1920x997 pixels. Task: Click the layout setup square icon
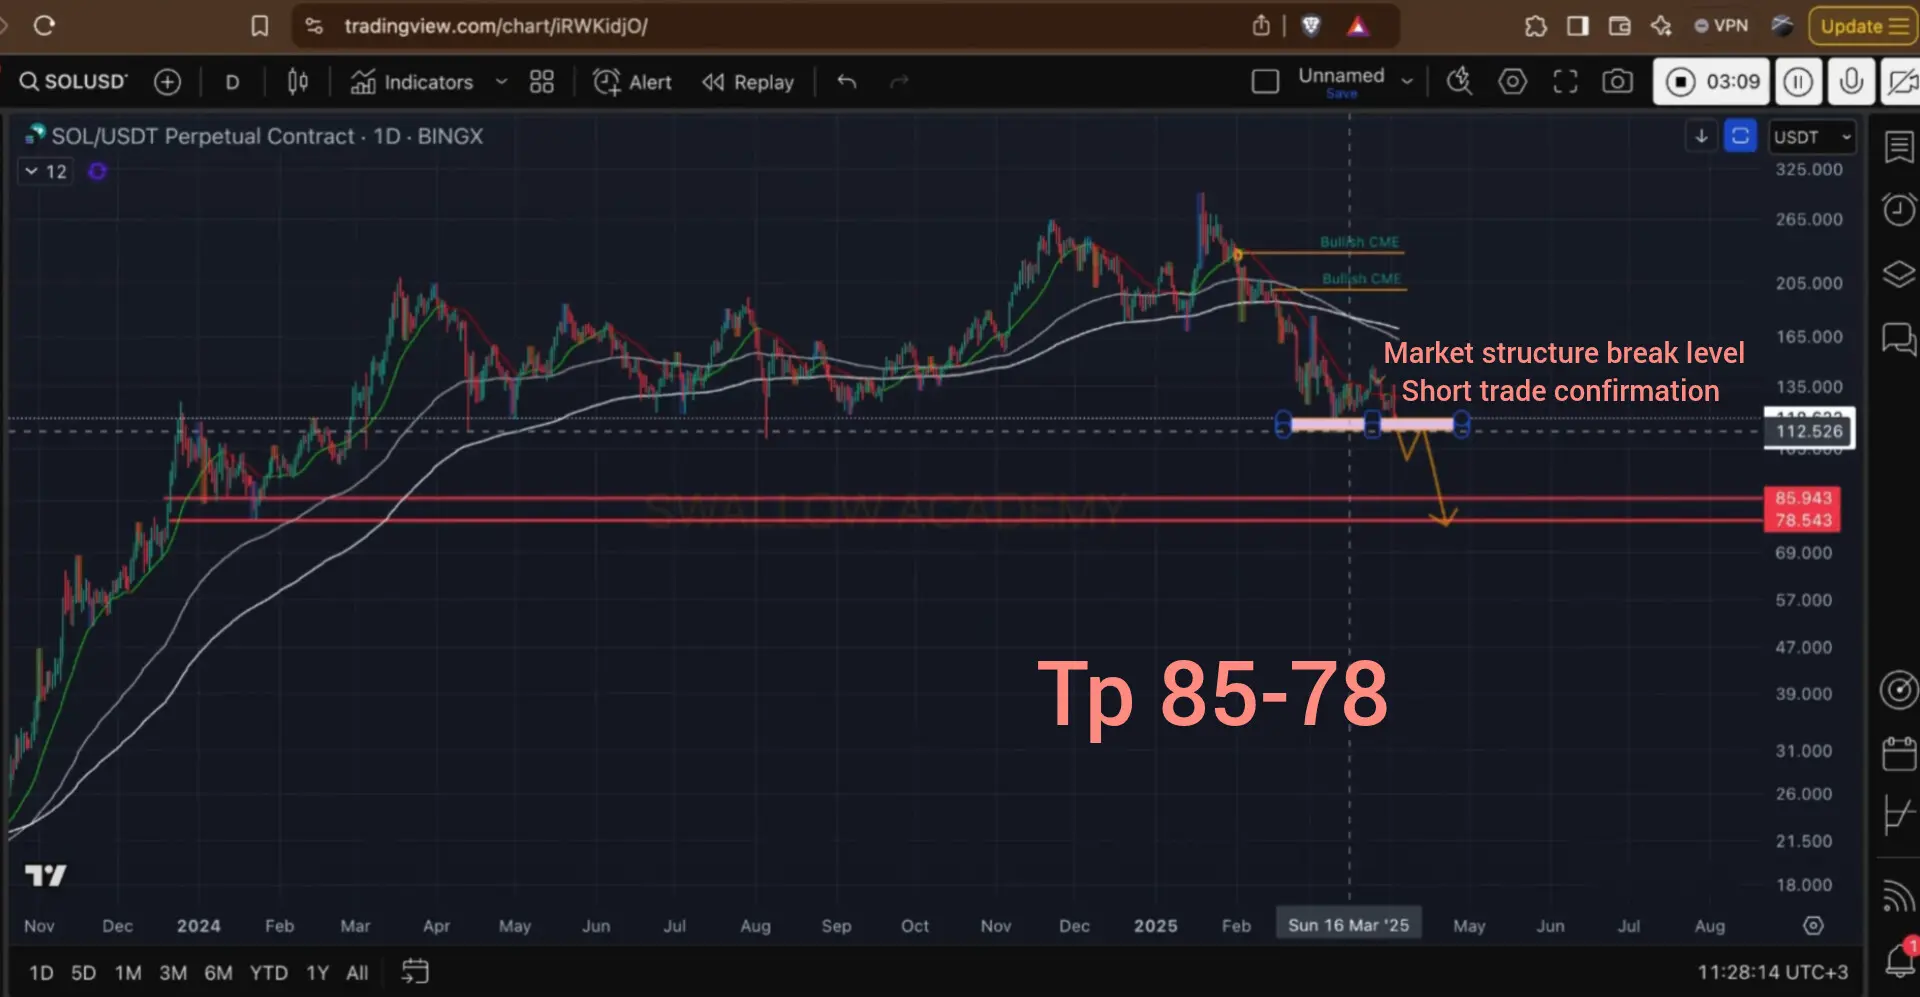point(1265,82)
